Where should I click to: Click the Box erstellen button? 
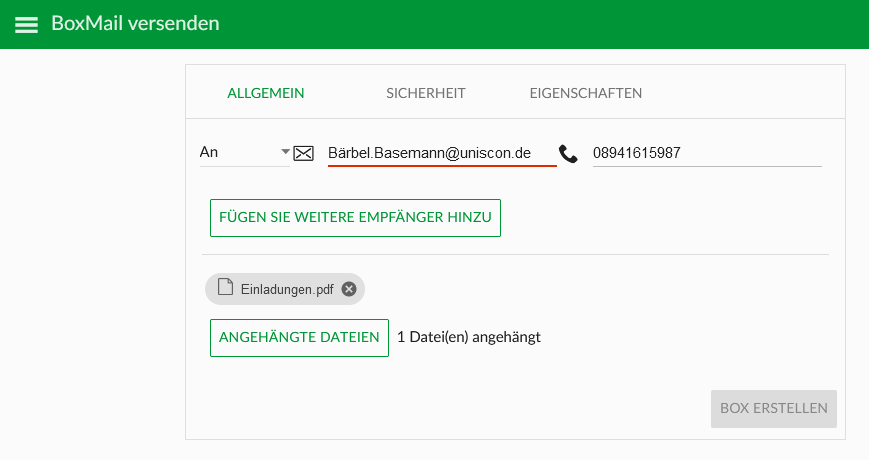pos(774,408)
